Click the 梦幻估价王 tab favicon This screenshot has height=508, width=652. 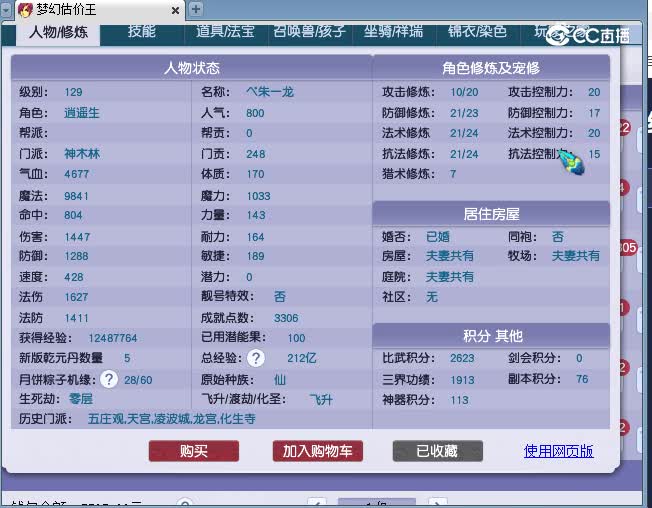[25, 10]
